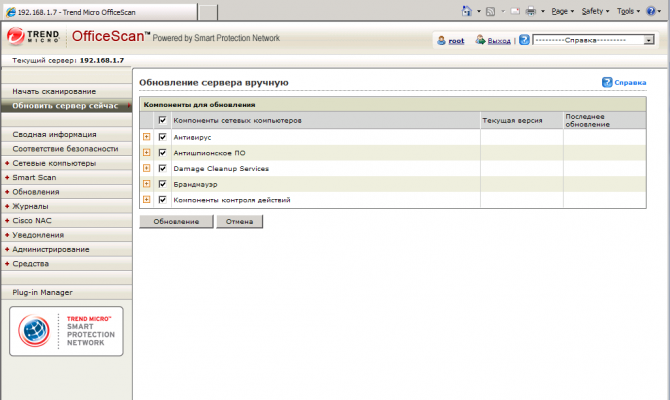Click the Damage Cleanup Services label
The height and width of the screenshot is (400, 670).
221,168
